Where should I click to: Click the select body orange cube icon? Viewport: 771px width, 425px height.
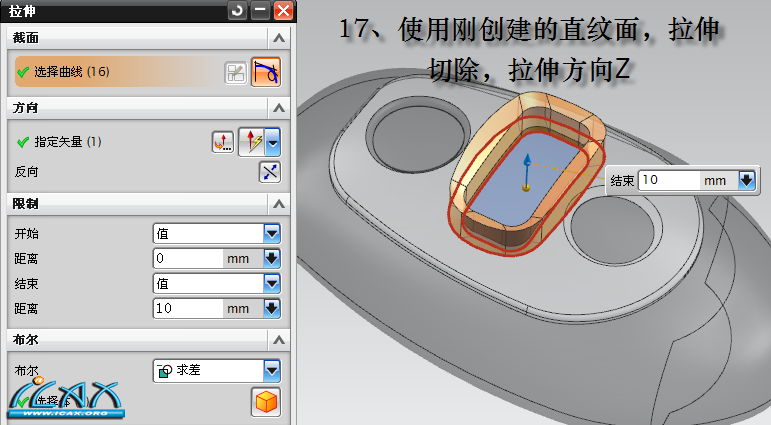pyautogui.click(x=266, y=402)
